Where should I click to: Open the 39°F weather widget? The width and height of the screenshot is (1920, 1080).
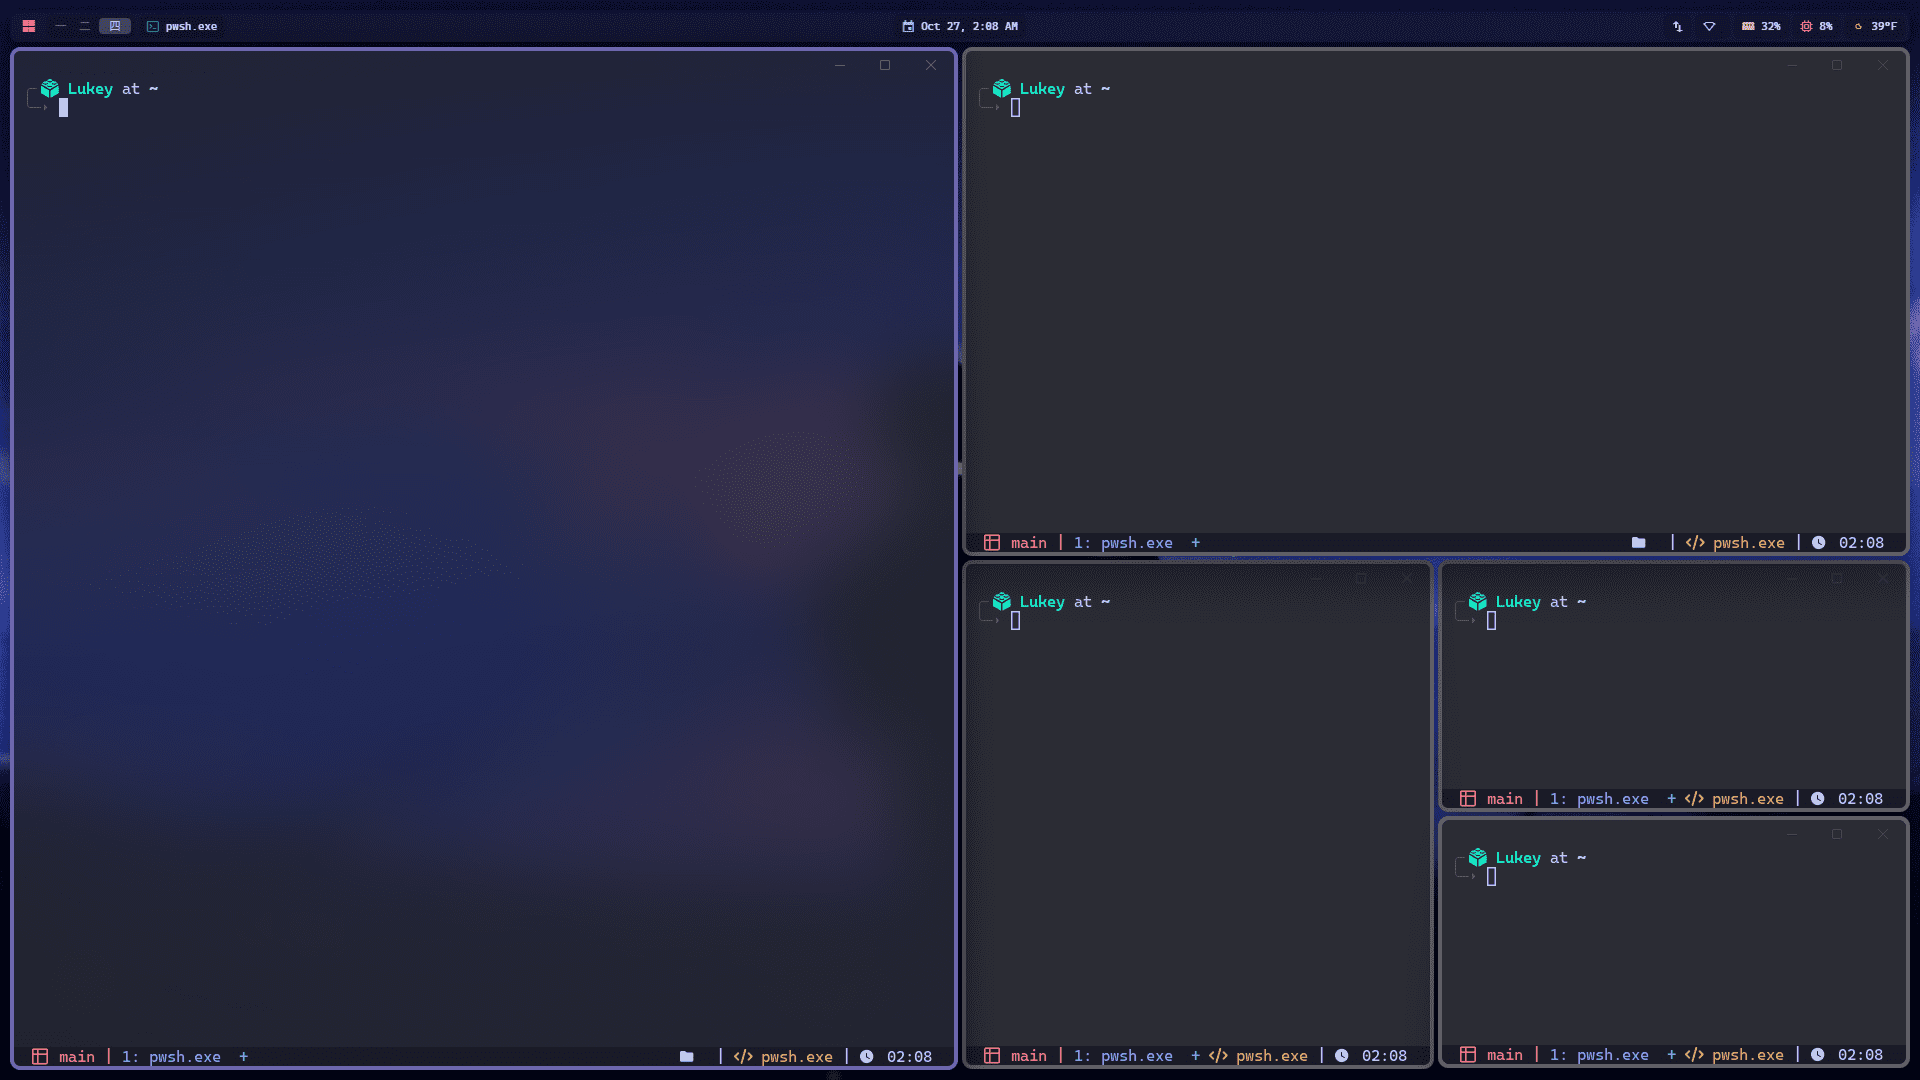click(1875, 26)
